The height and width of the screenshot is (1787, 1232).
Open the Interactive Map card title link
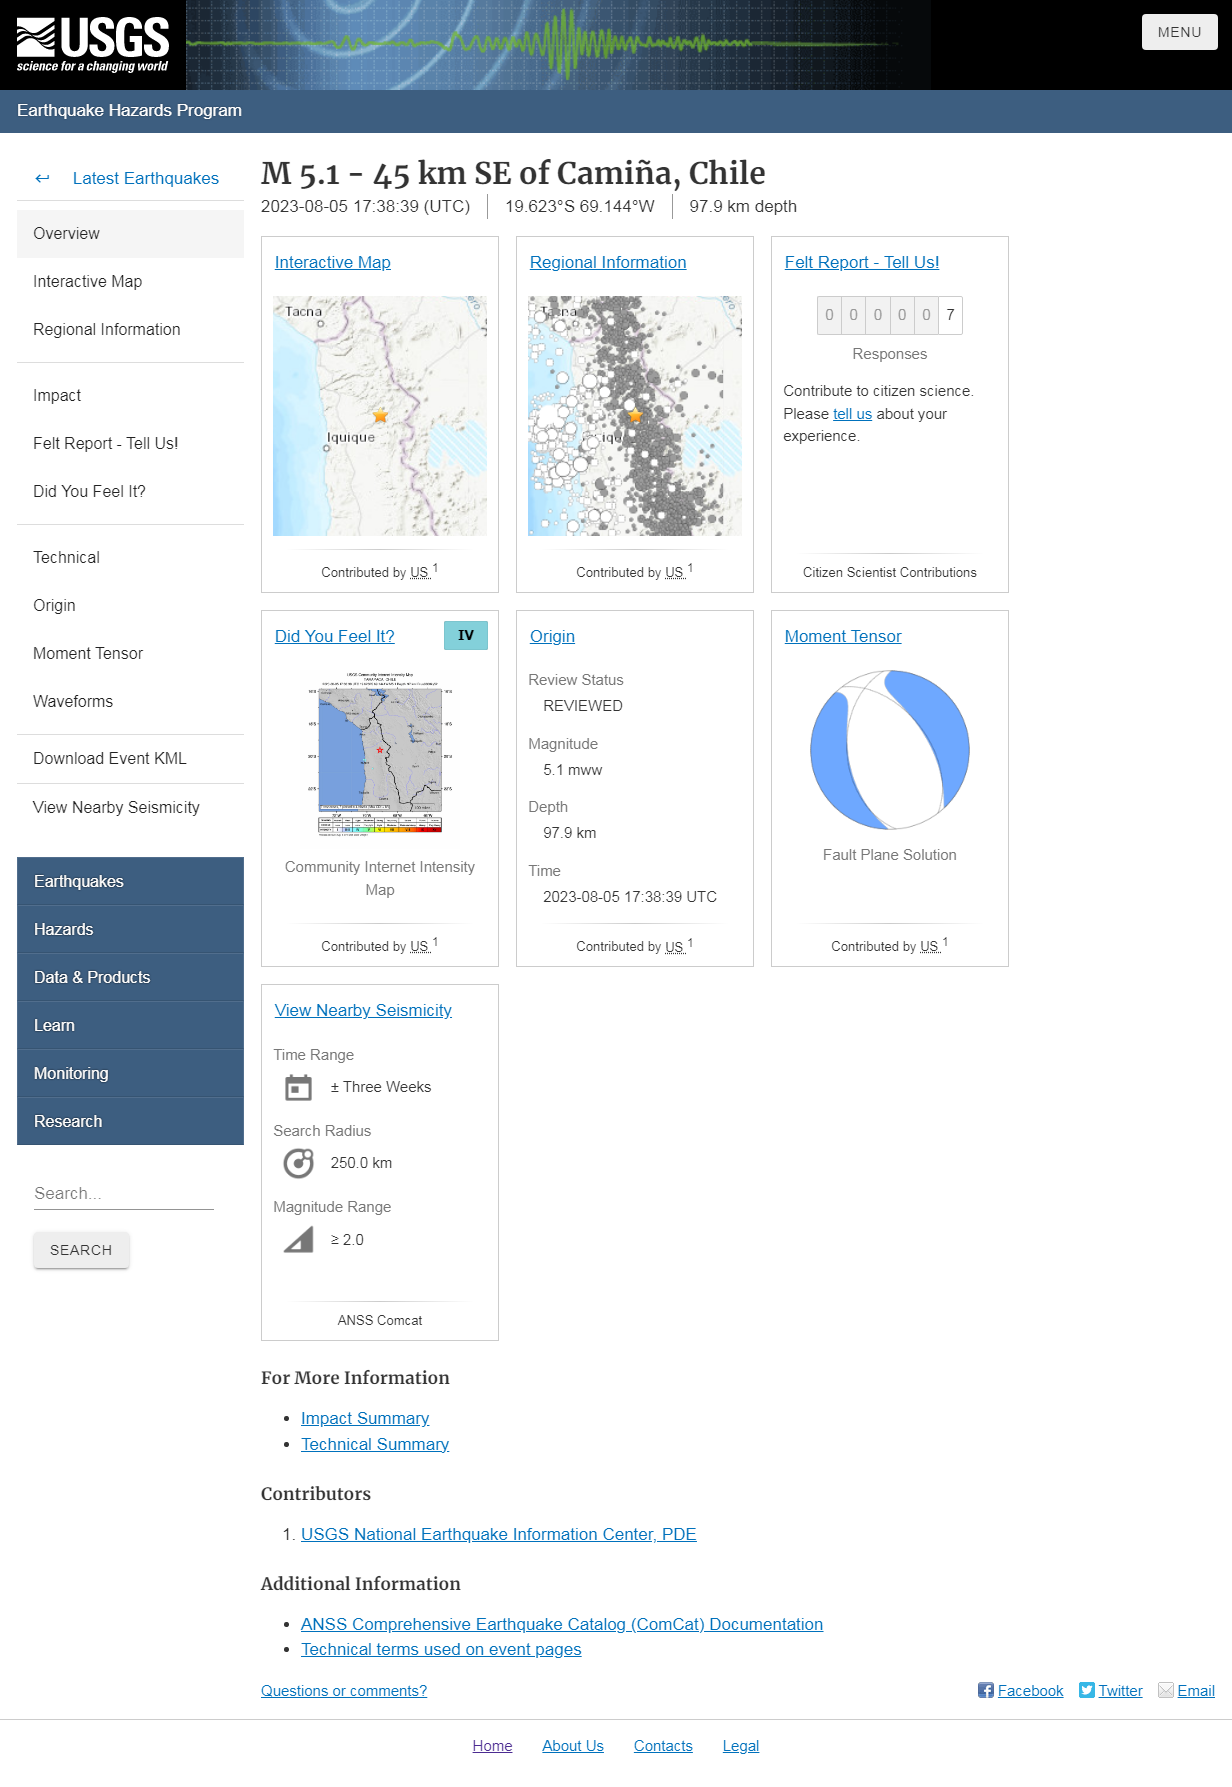point(332,262)
